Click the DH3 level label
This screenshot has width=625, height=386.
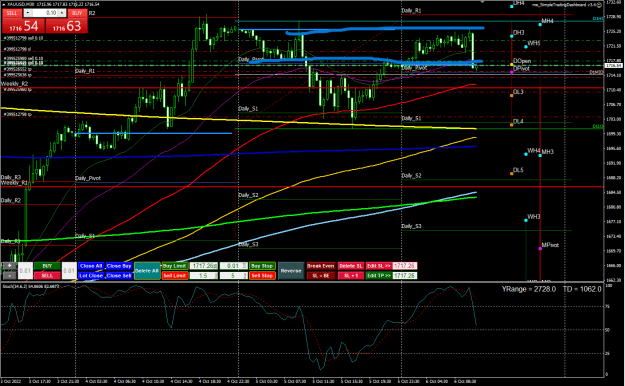pos(519,32)
